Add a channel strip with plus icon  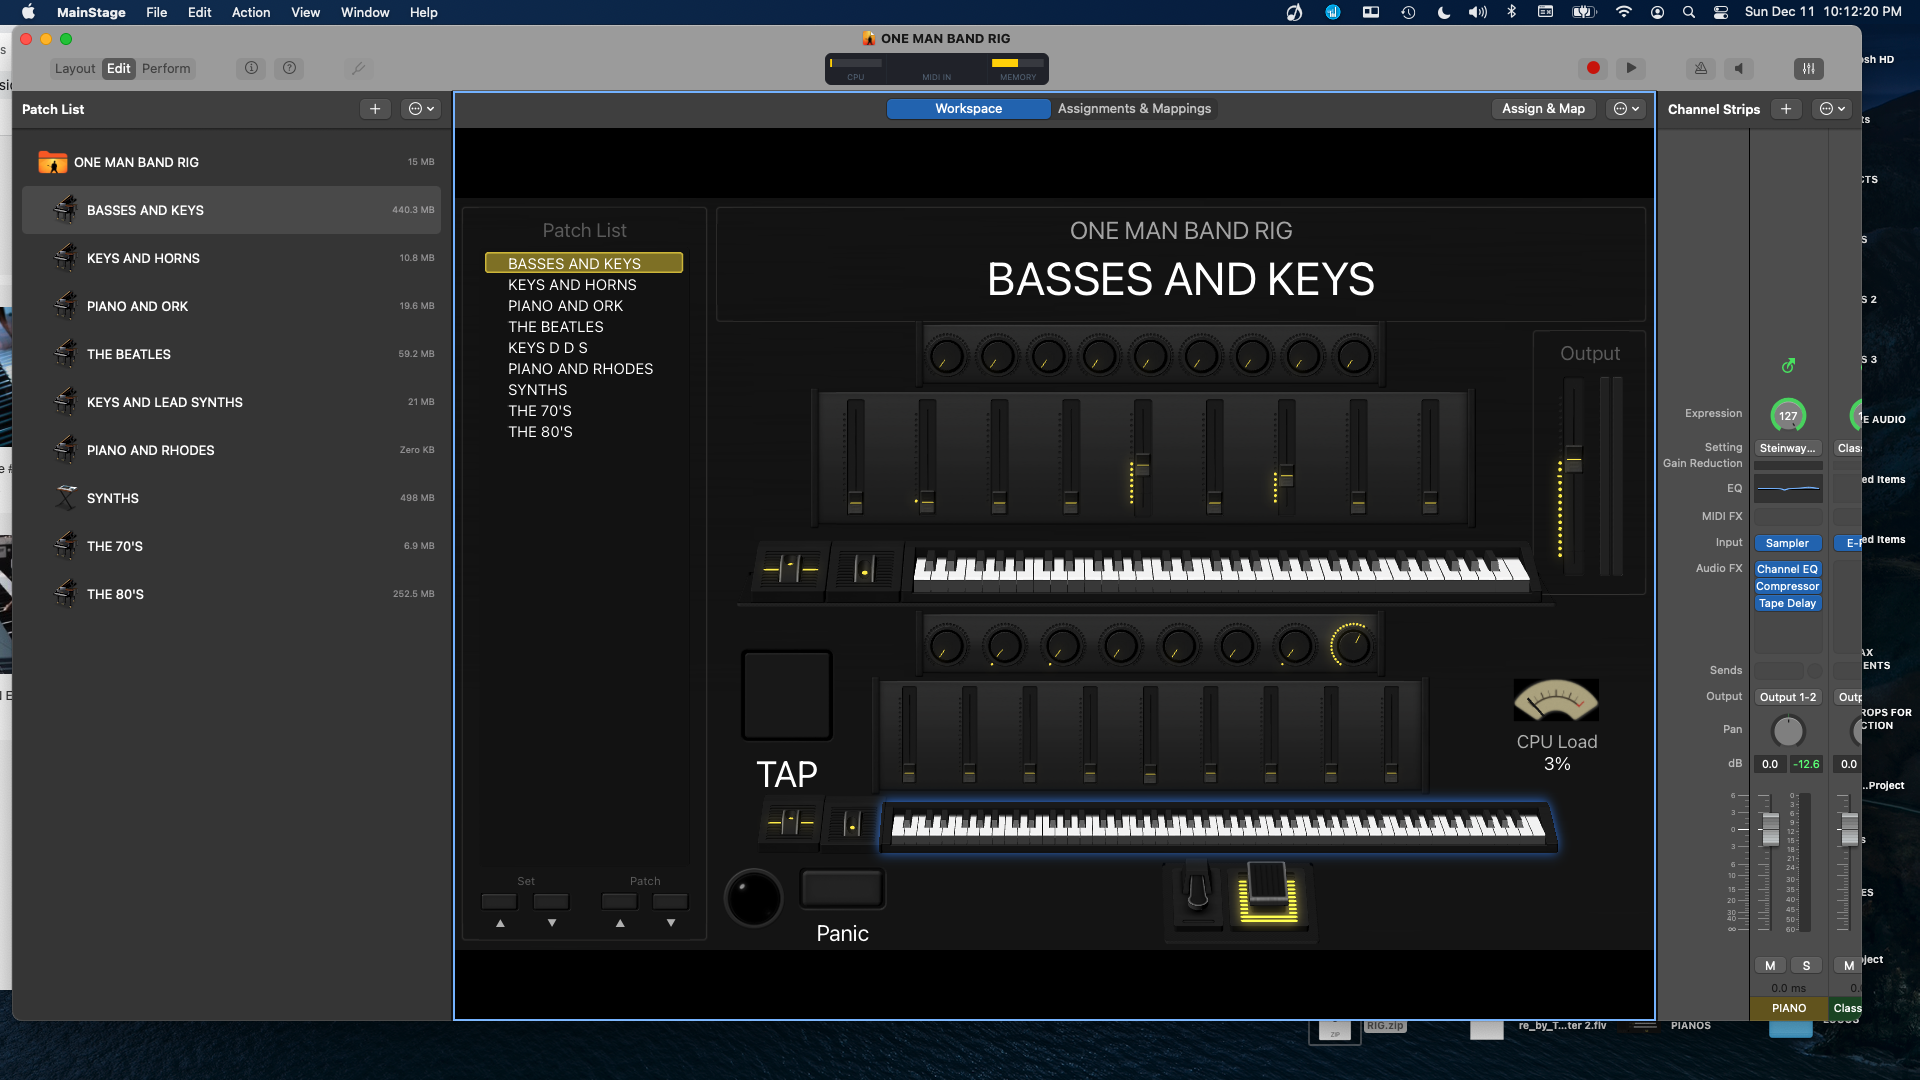pyautogui.click(x=1786, y=109)
